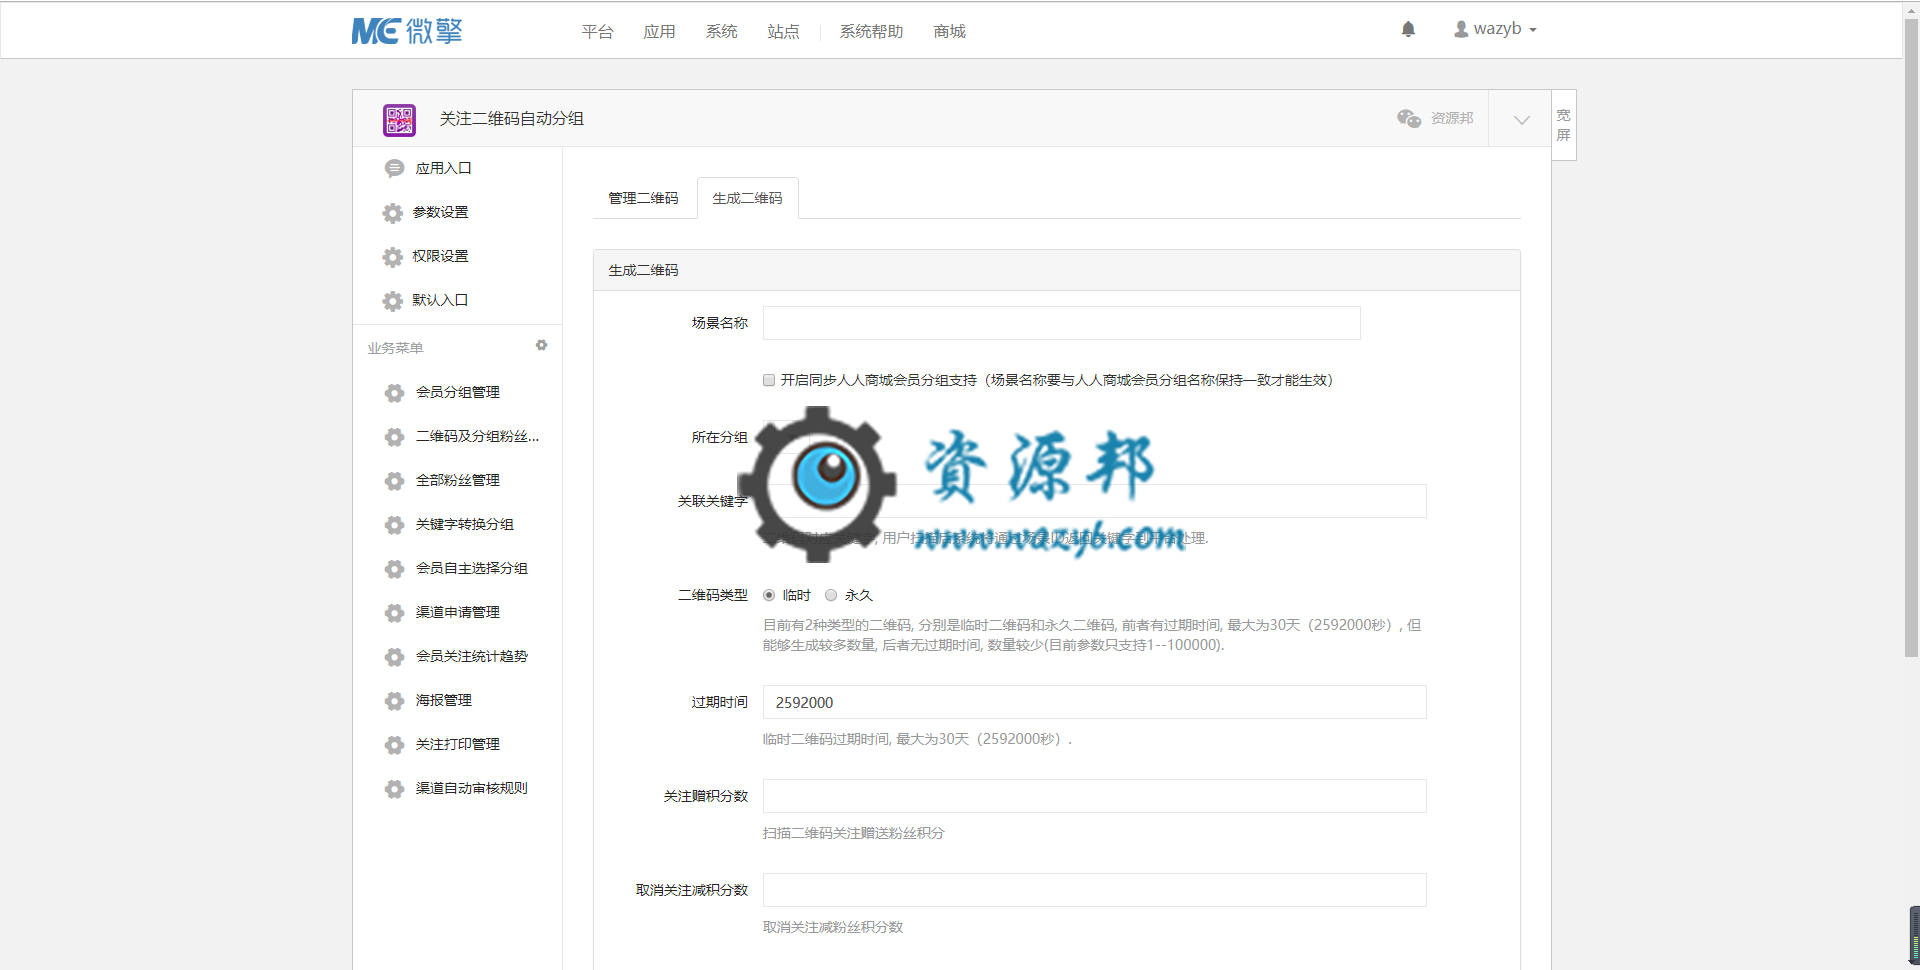1920x970 pixels.
Task: Click the 海报管理 gear icon
Action: click(x=394, y=700)
